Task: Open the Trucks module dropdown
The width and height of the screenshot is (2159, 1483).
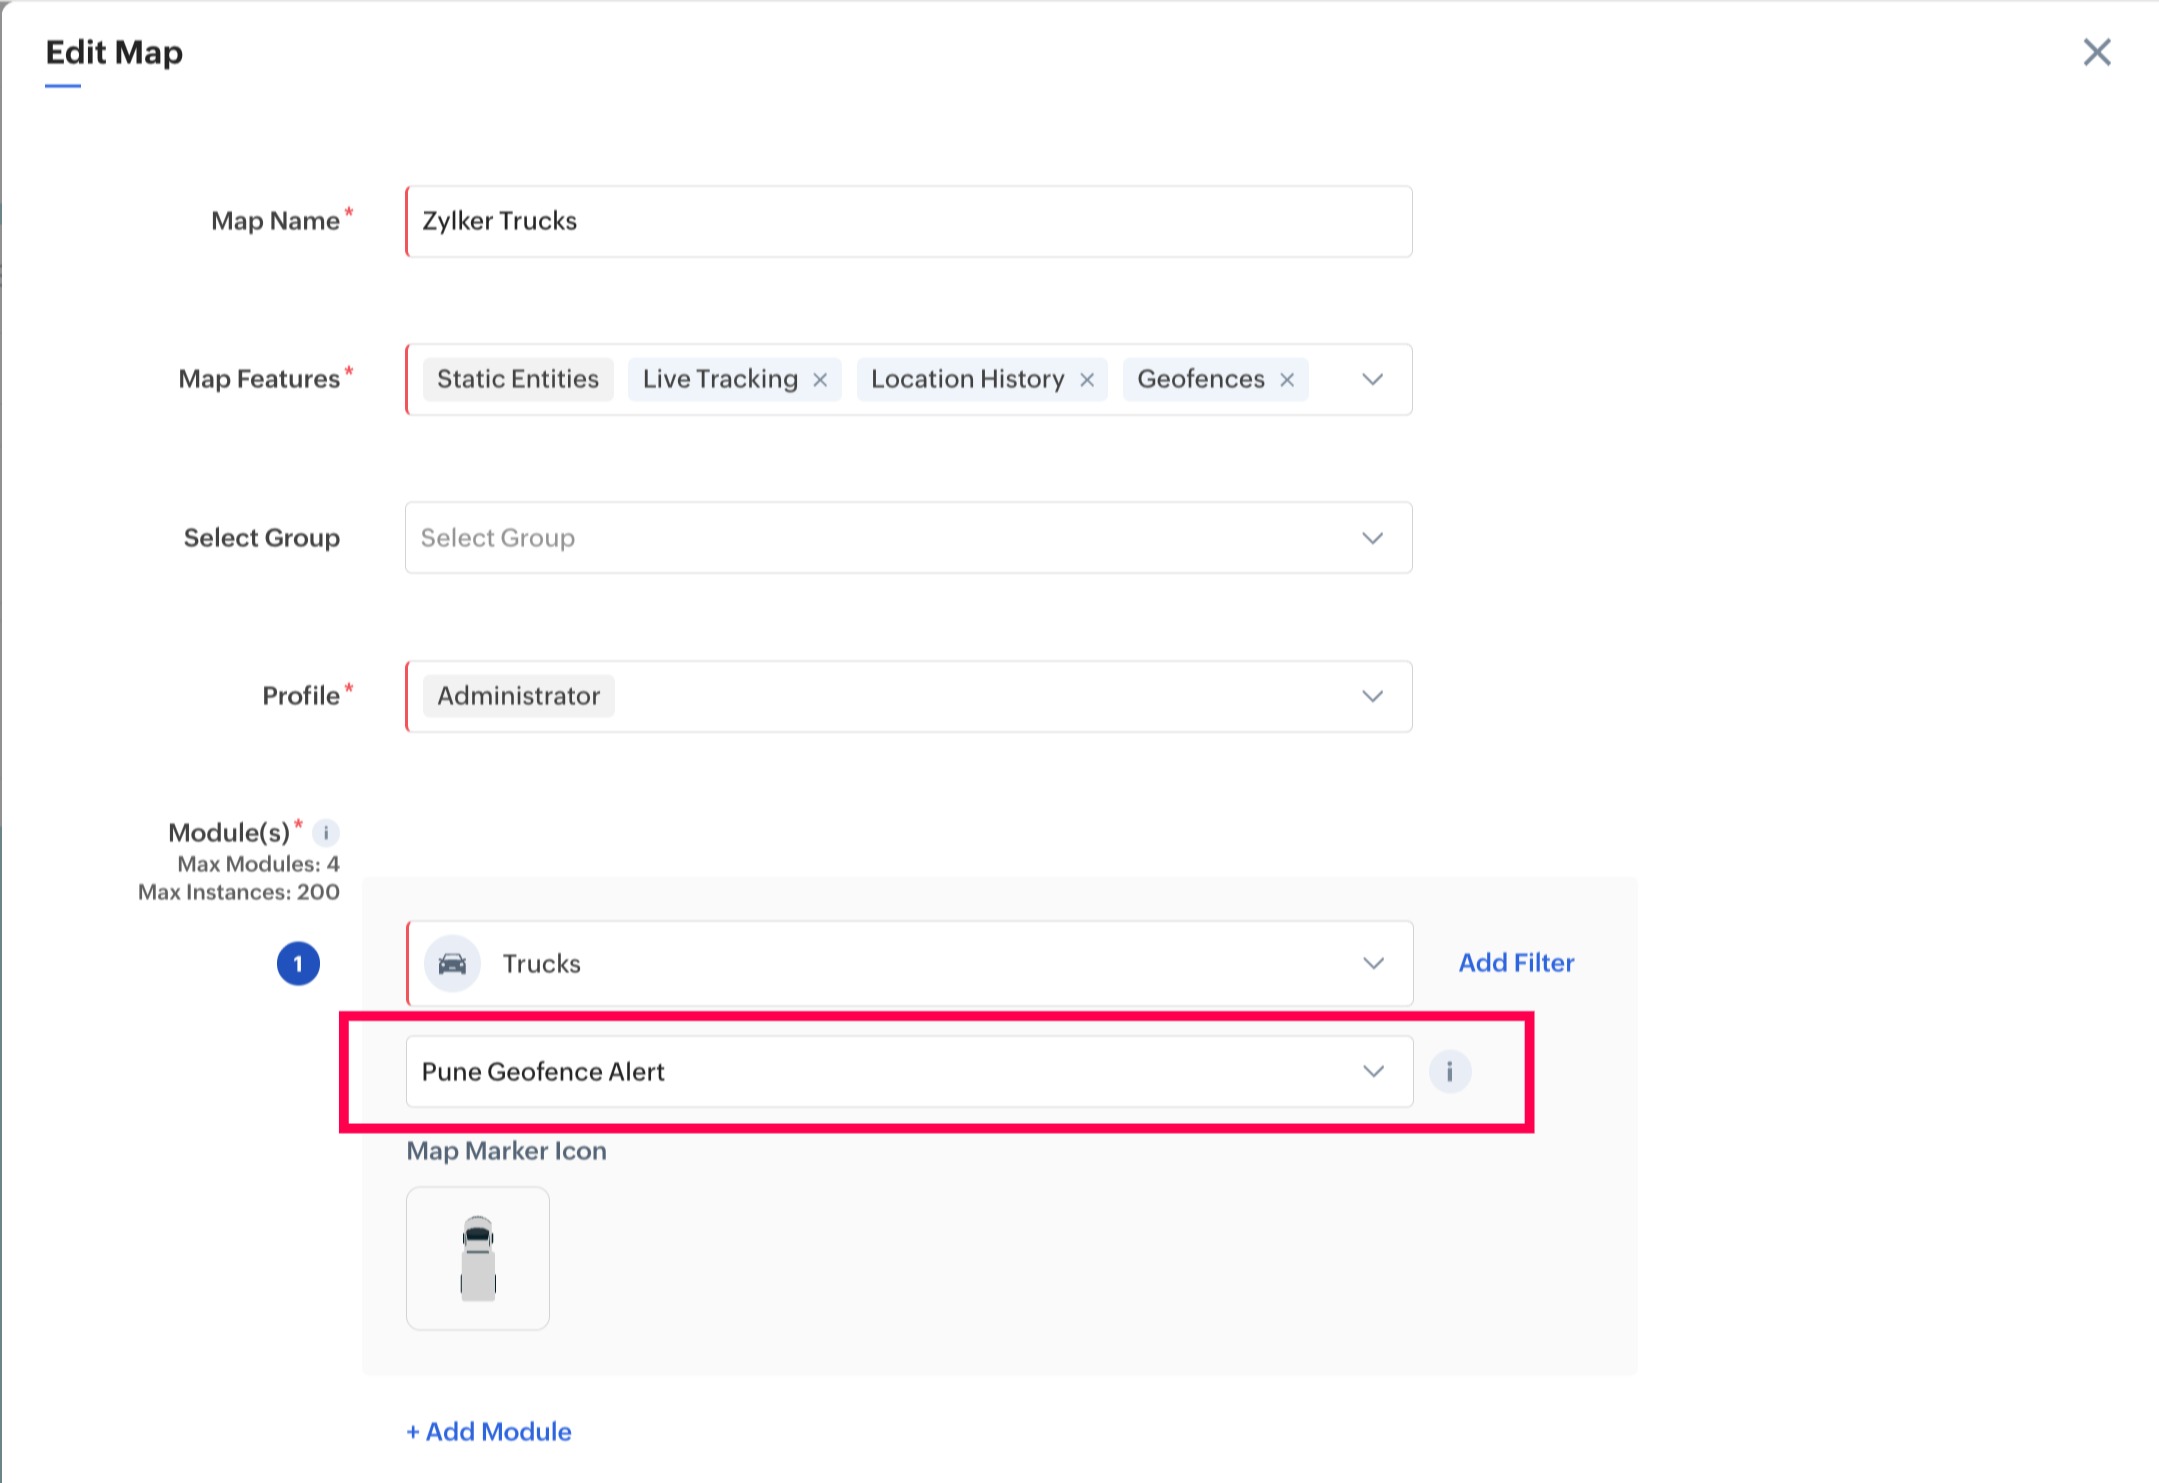Action: coord(1372,964)
